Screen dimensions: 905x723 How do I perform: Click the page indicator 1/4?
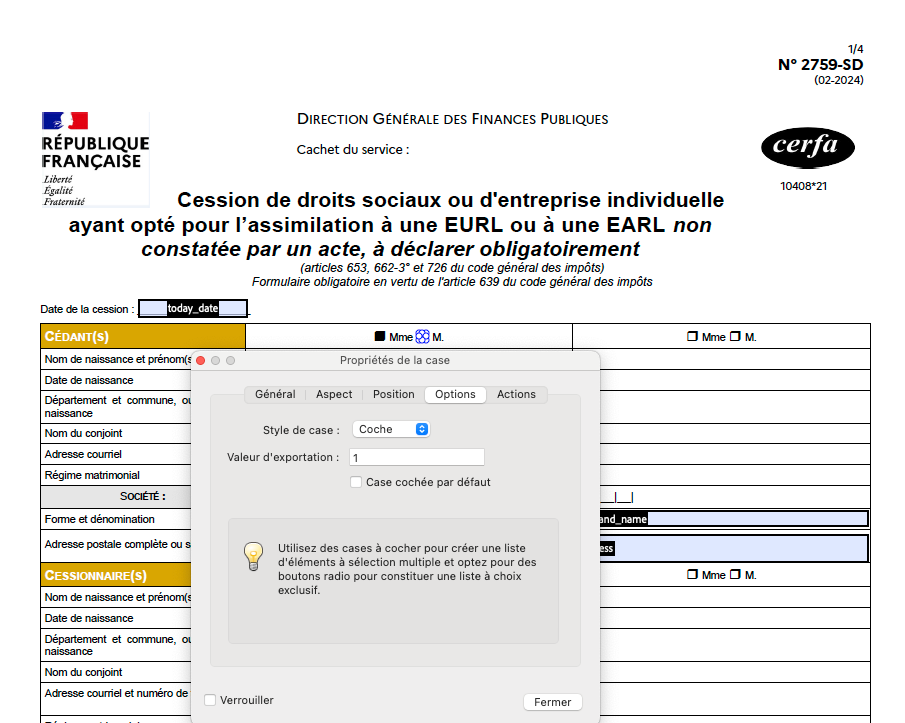(855, 49)
